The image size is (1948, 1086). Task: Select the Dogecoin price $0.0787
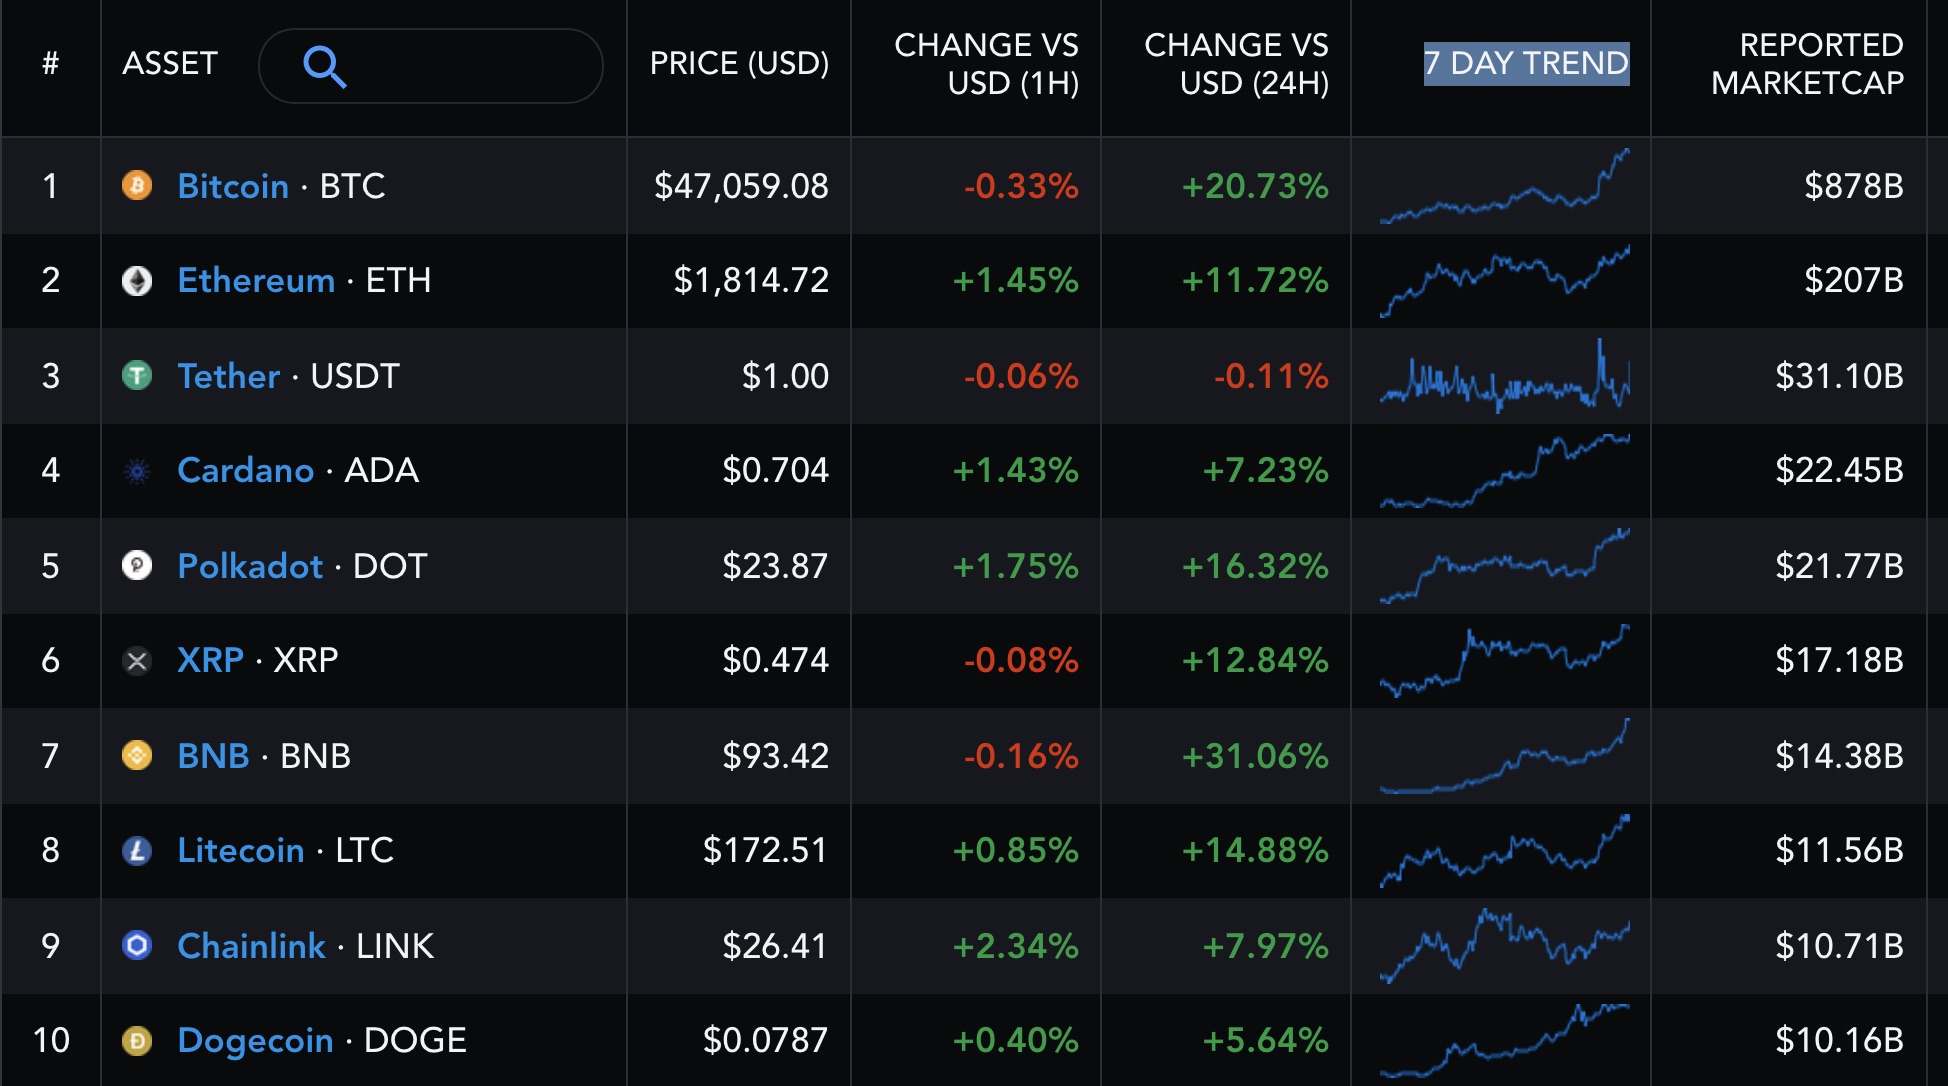coord(765,1040)
